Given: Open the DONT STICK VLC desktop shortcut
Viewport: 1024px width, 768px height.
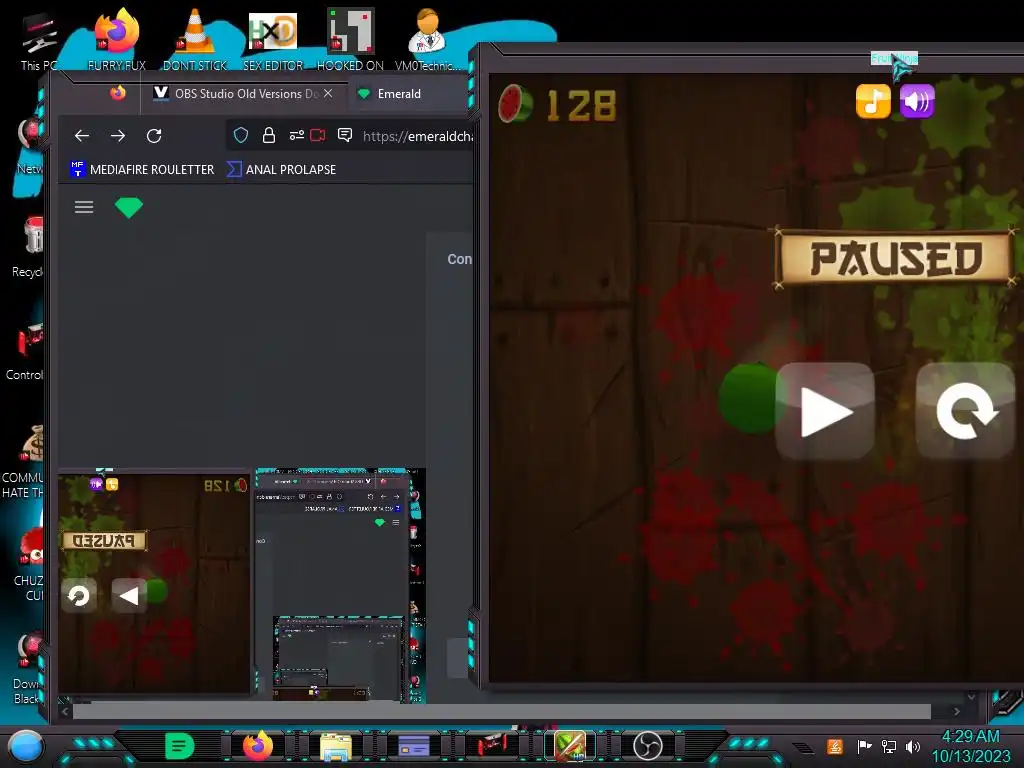Looking at the screenshot, I should point(195,39).
